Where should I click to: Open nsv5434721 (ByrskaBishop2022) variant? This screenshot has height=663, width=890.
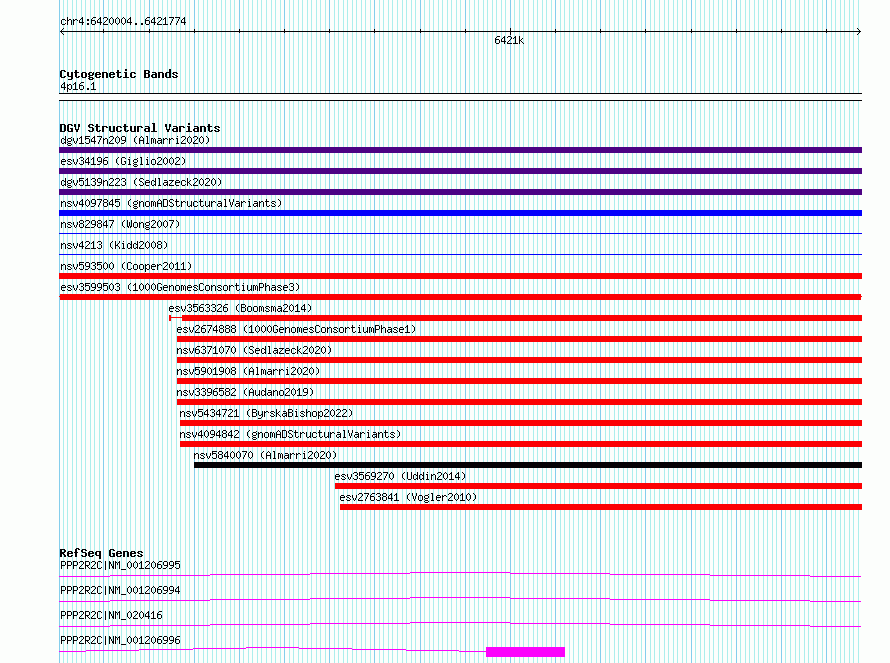(x=266, y=413)
